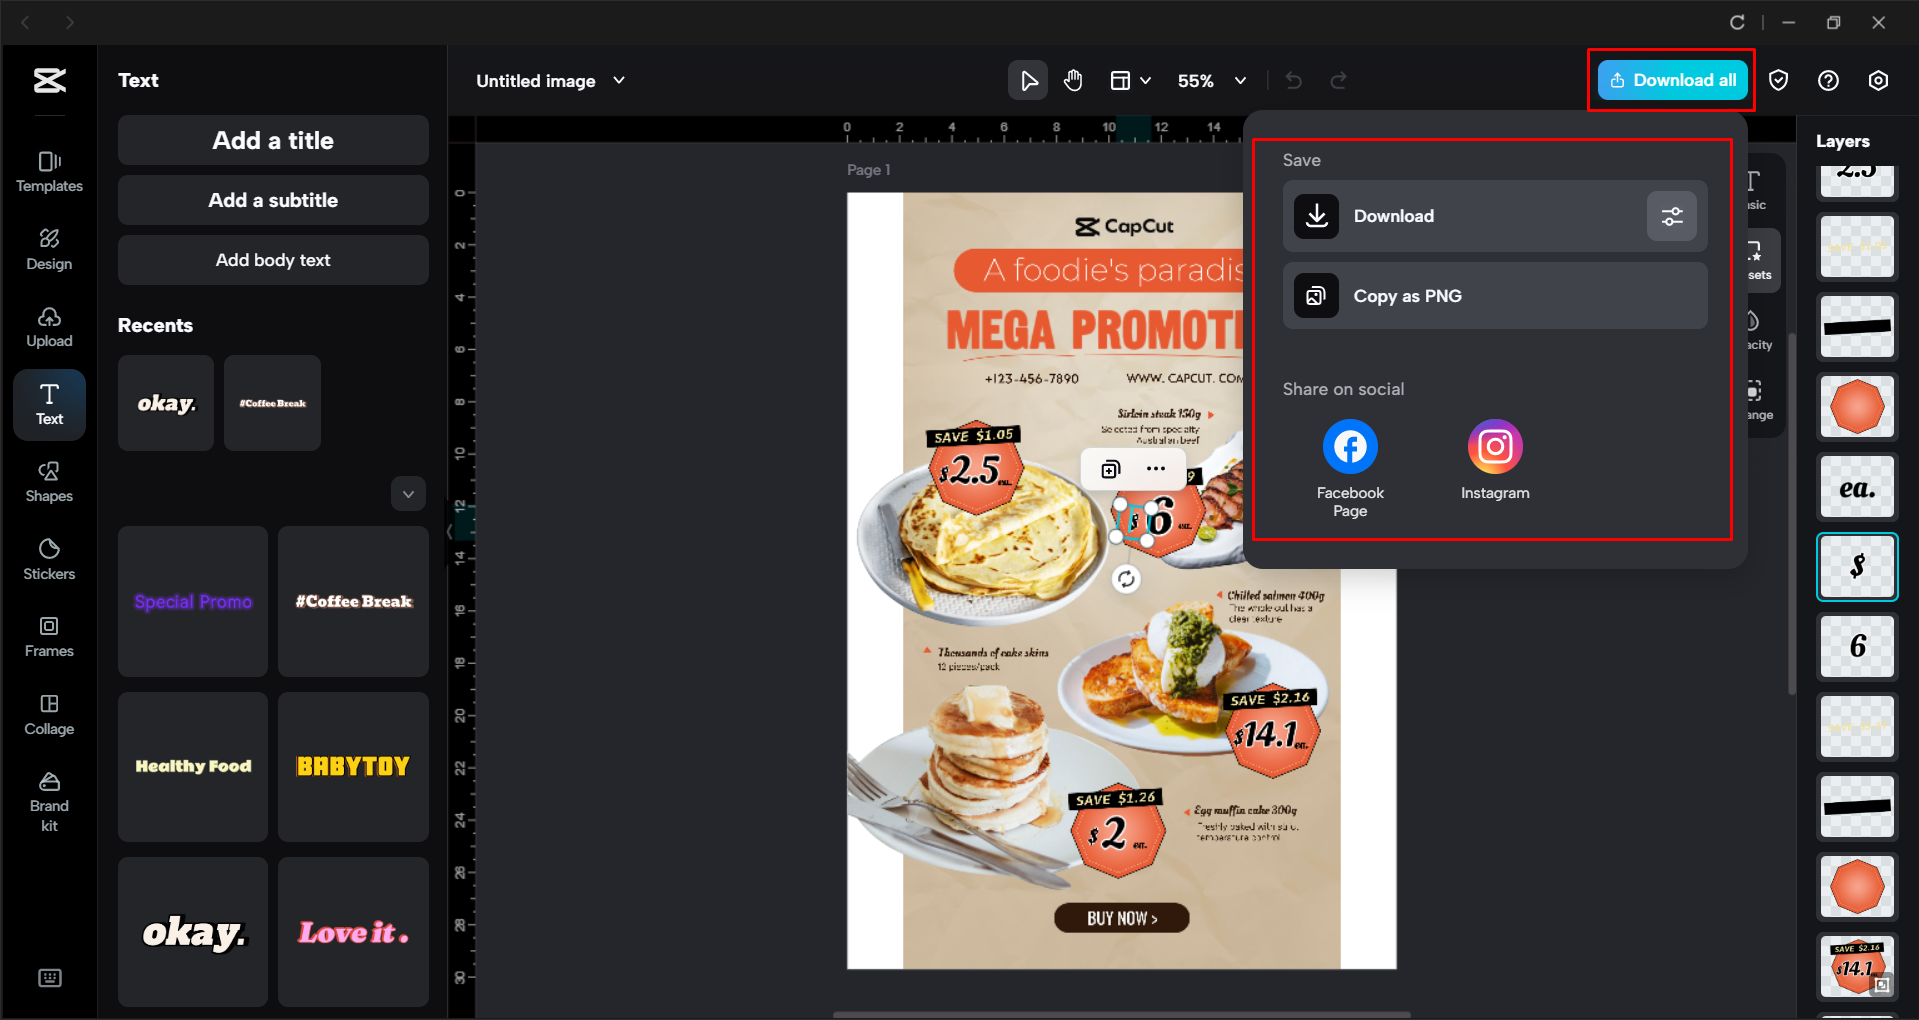Share design to Facebook Page
Image resolution: width=1919 pixels, height=1020 pixels.
(1349, 446)
